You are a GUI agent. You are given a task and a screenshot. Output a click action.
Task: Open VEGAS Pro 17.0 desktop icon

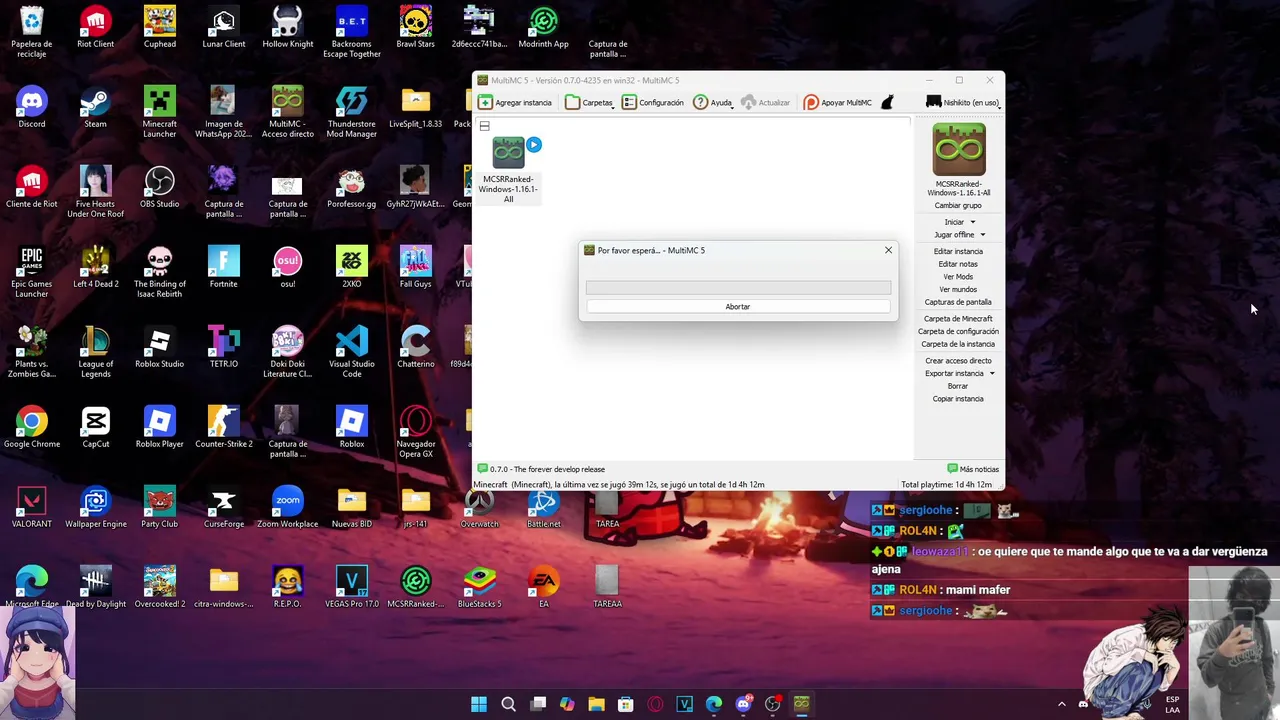[x=352, y=588]
